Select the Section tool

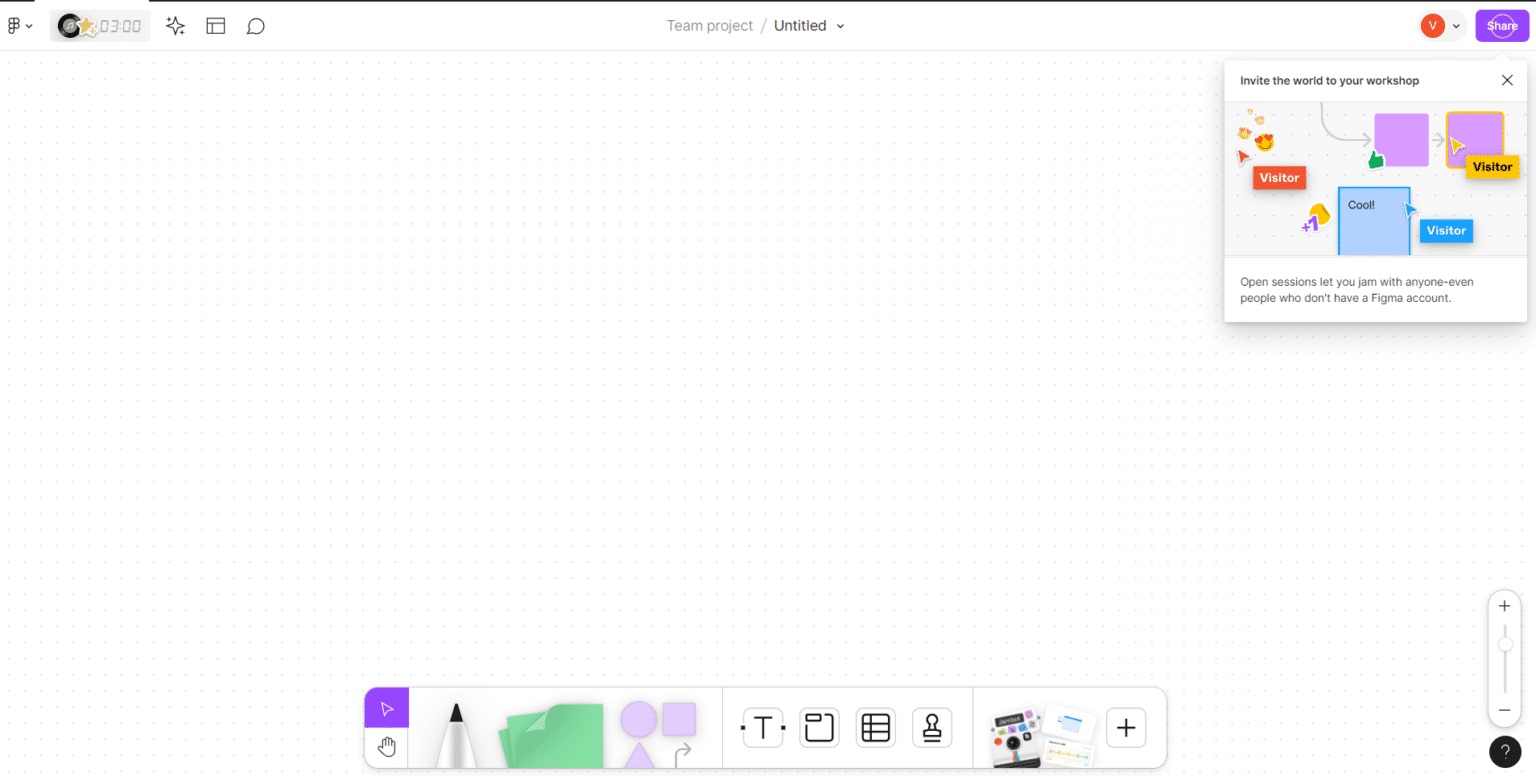point(819,728)
